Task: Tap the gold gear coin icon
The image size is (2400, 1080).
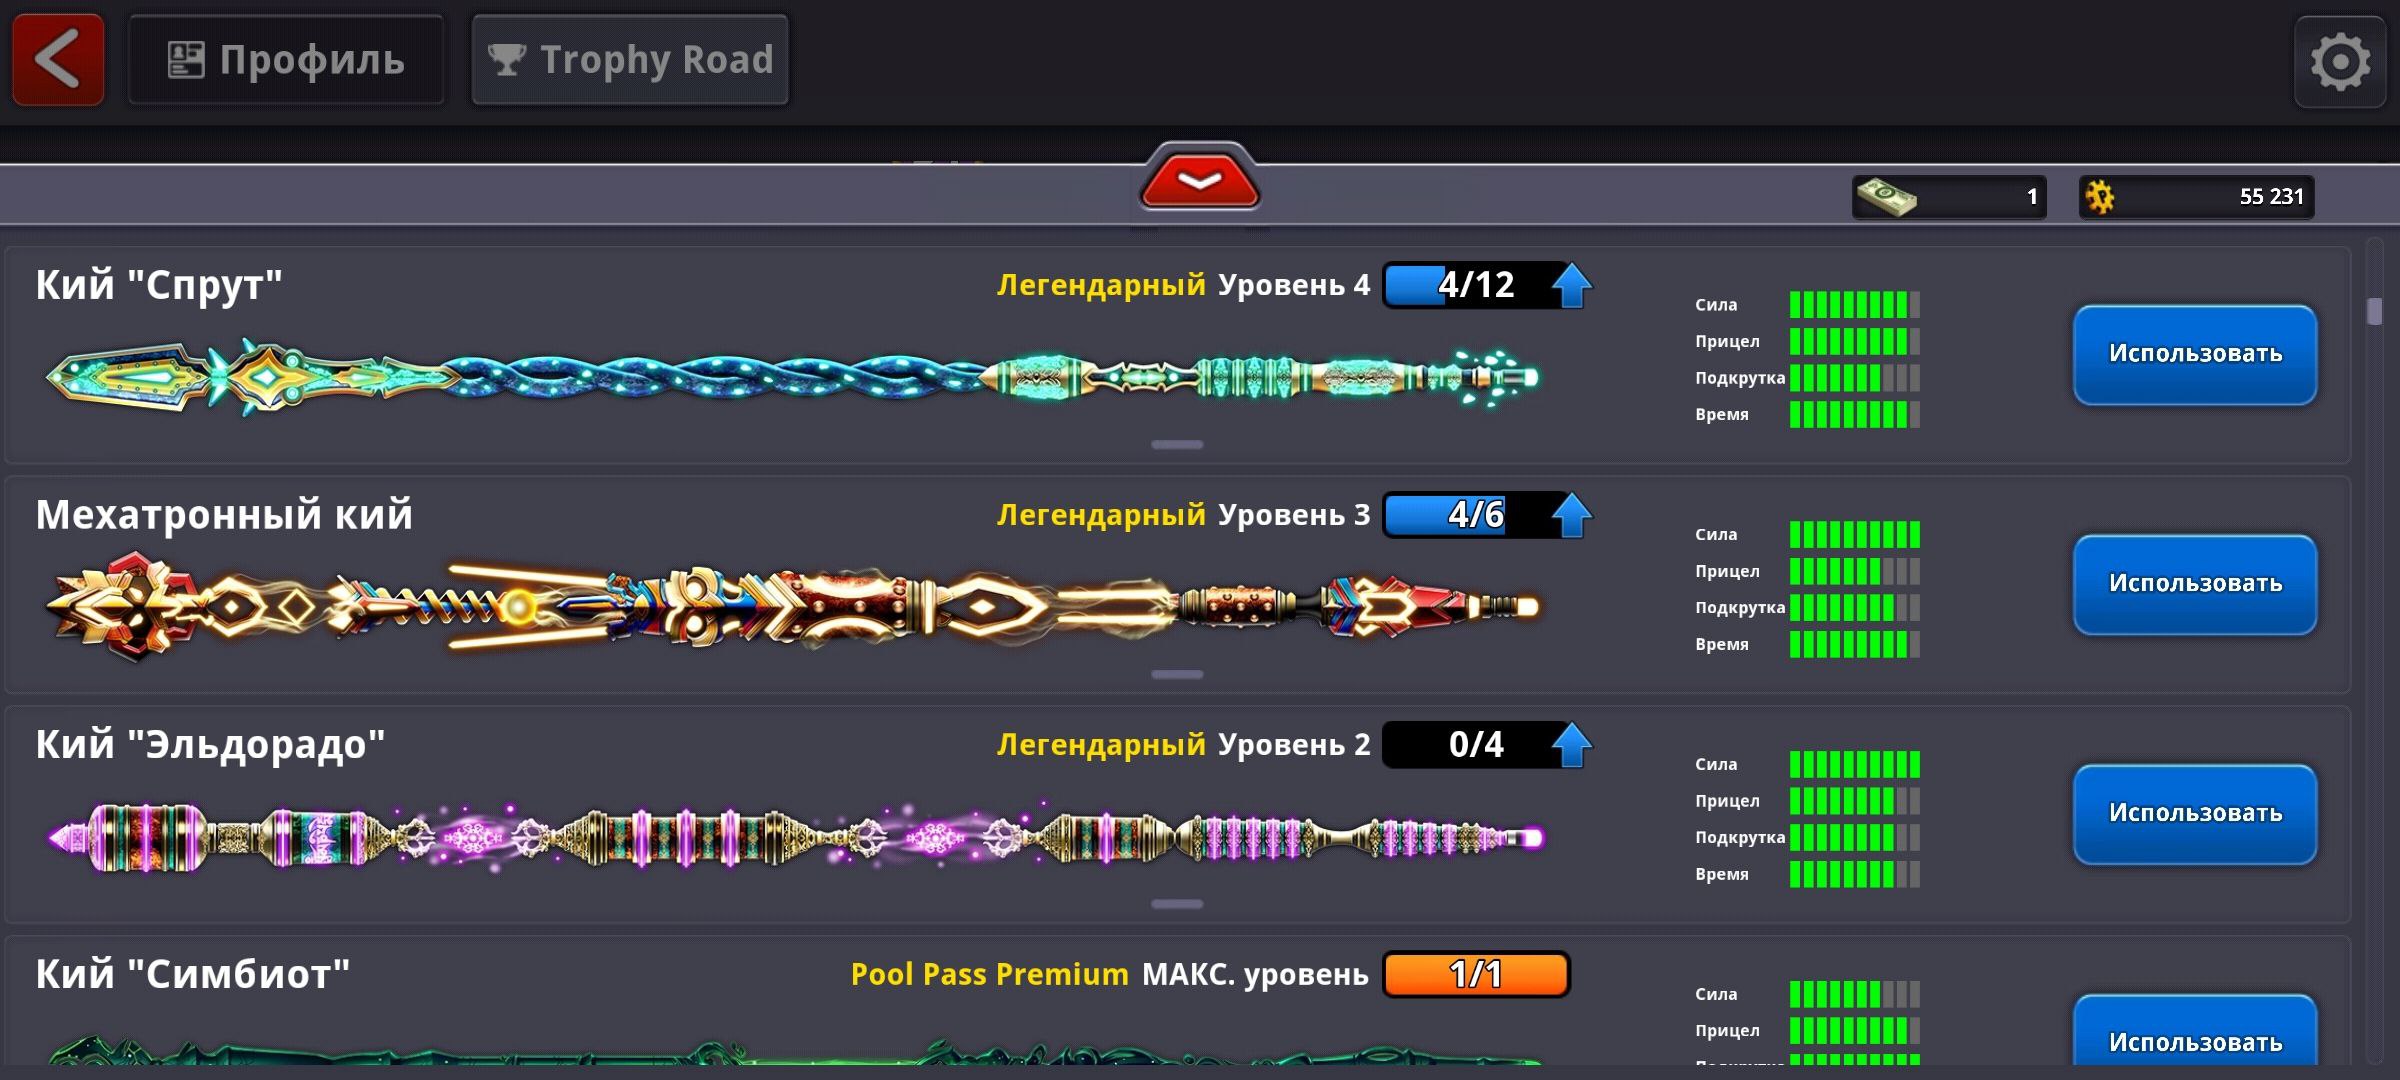Action: (2100, 196)
